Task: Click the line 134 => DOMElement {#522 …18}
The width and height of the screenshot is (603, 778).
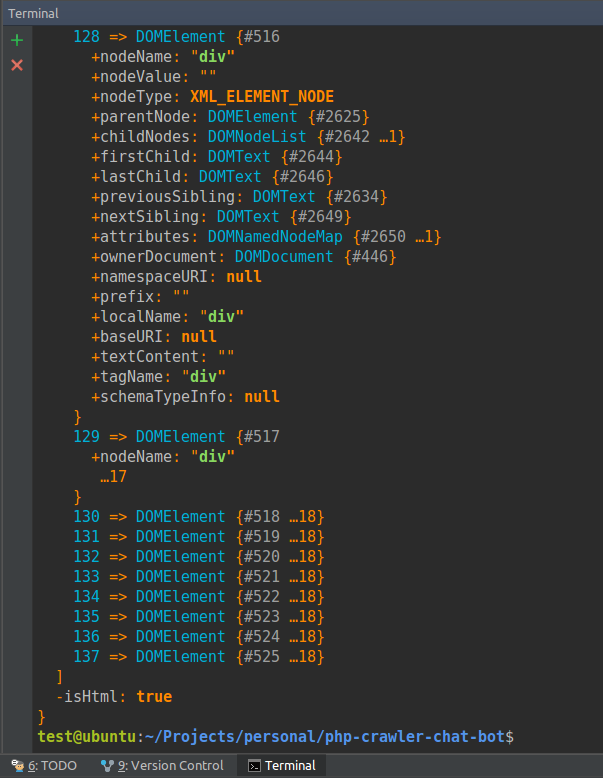Action: pos(199,596)
